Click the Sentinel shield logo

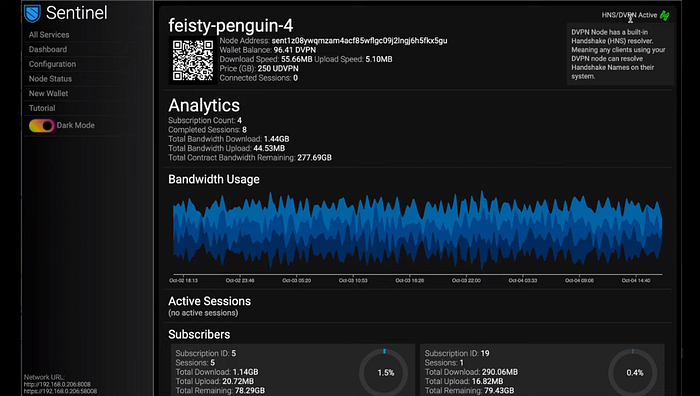[32, 13]
